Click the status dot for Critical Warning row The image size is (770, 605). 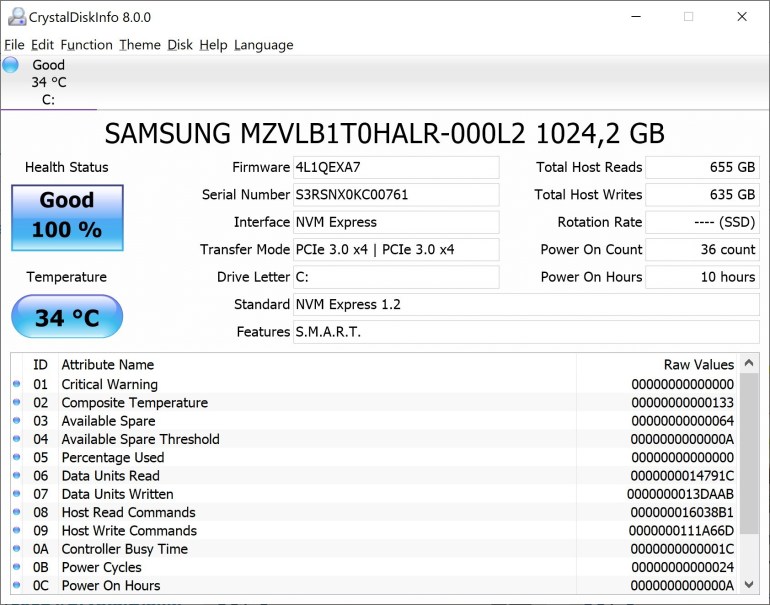pyautogui.click(x=16, y=384)
